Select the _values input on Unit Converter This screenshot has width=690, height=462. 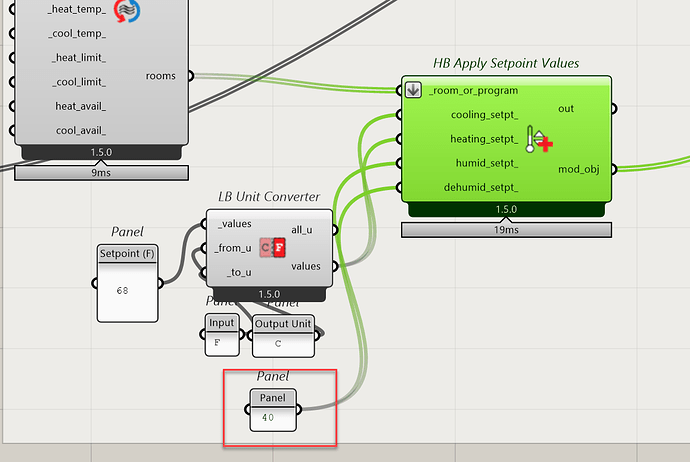233,224
